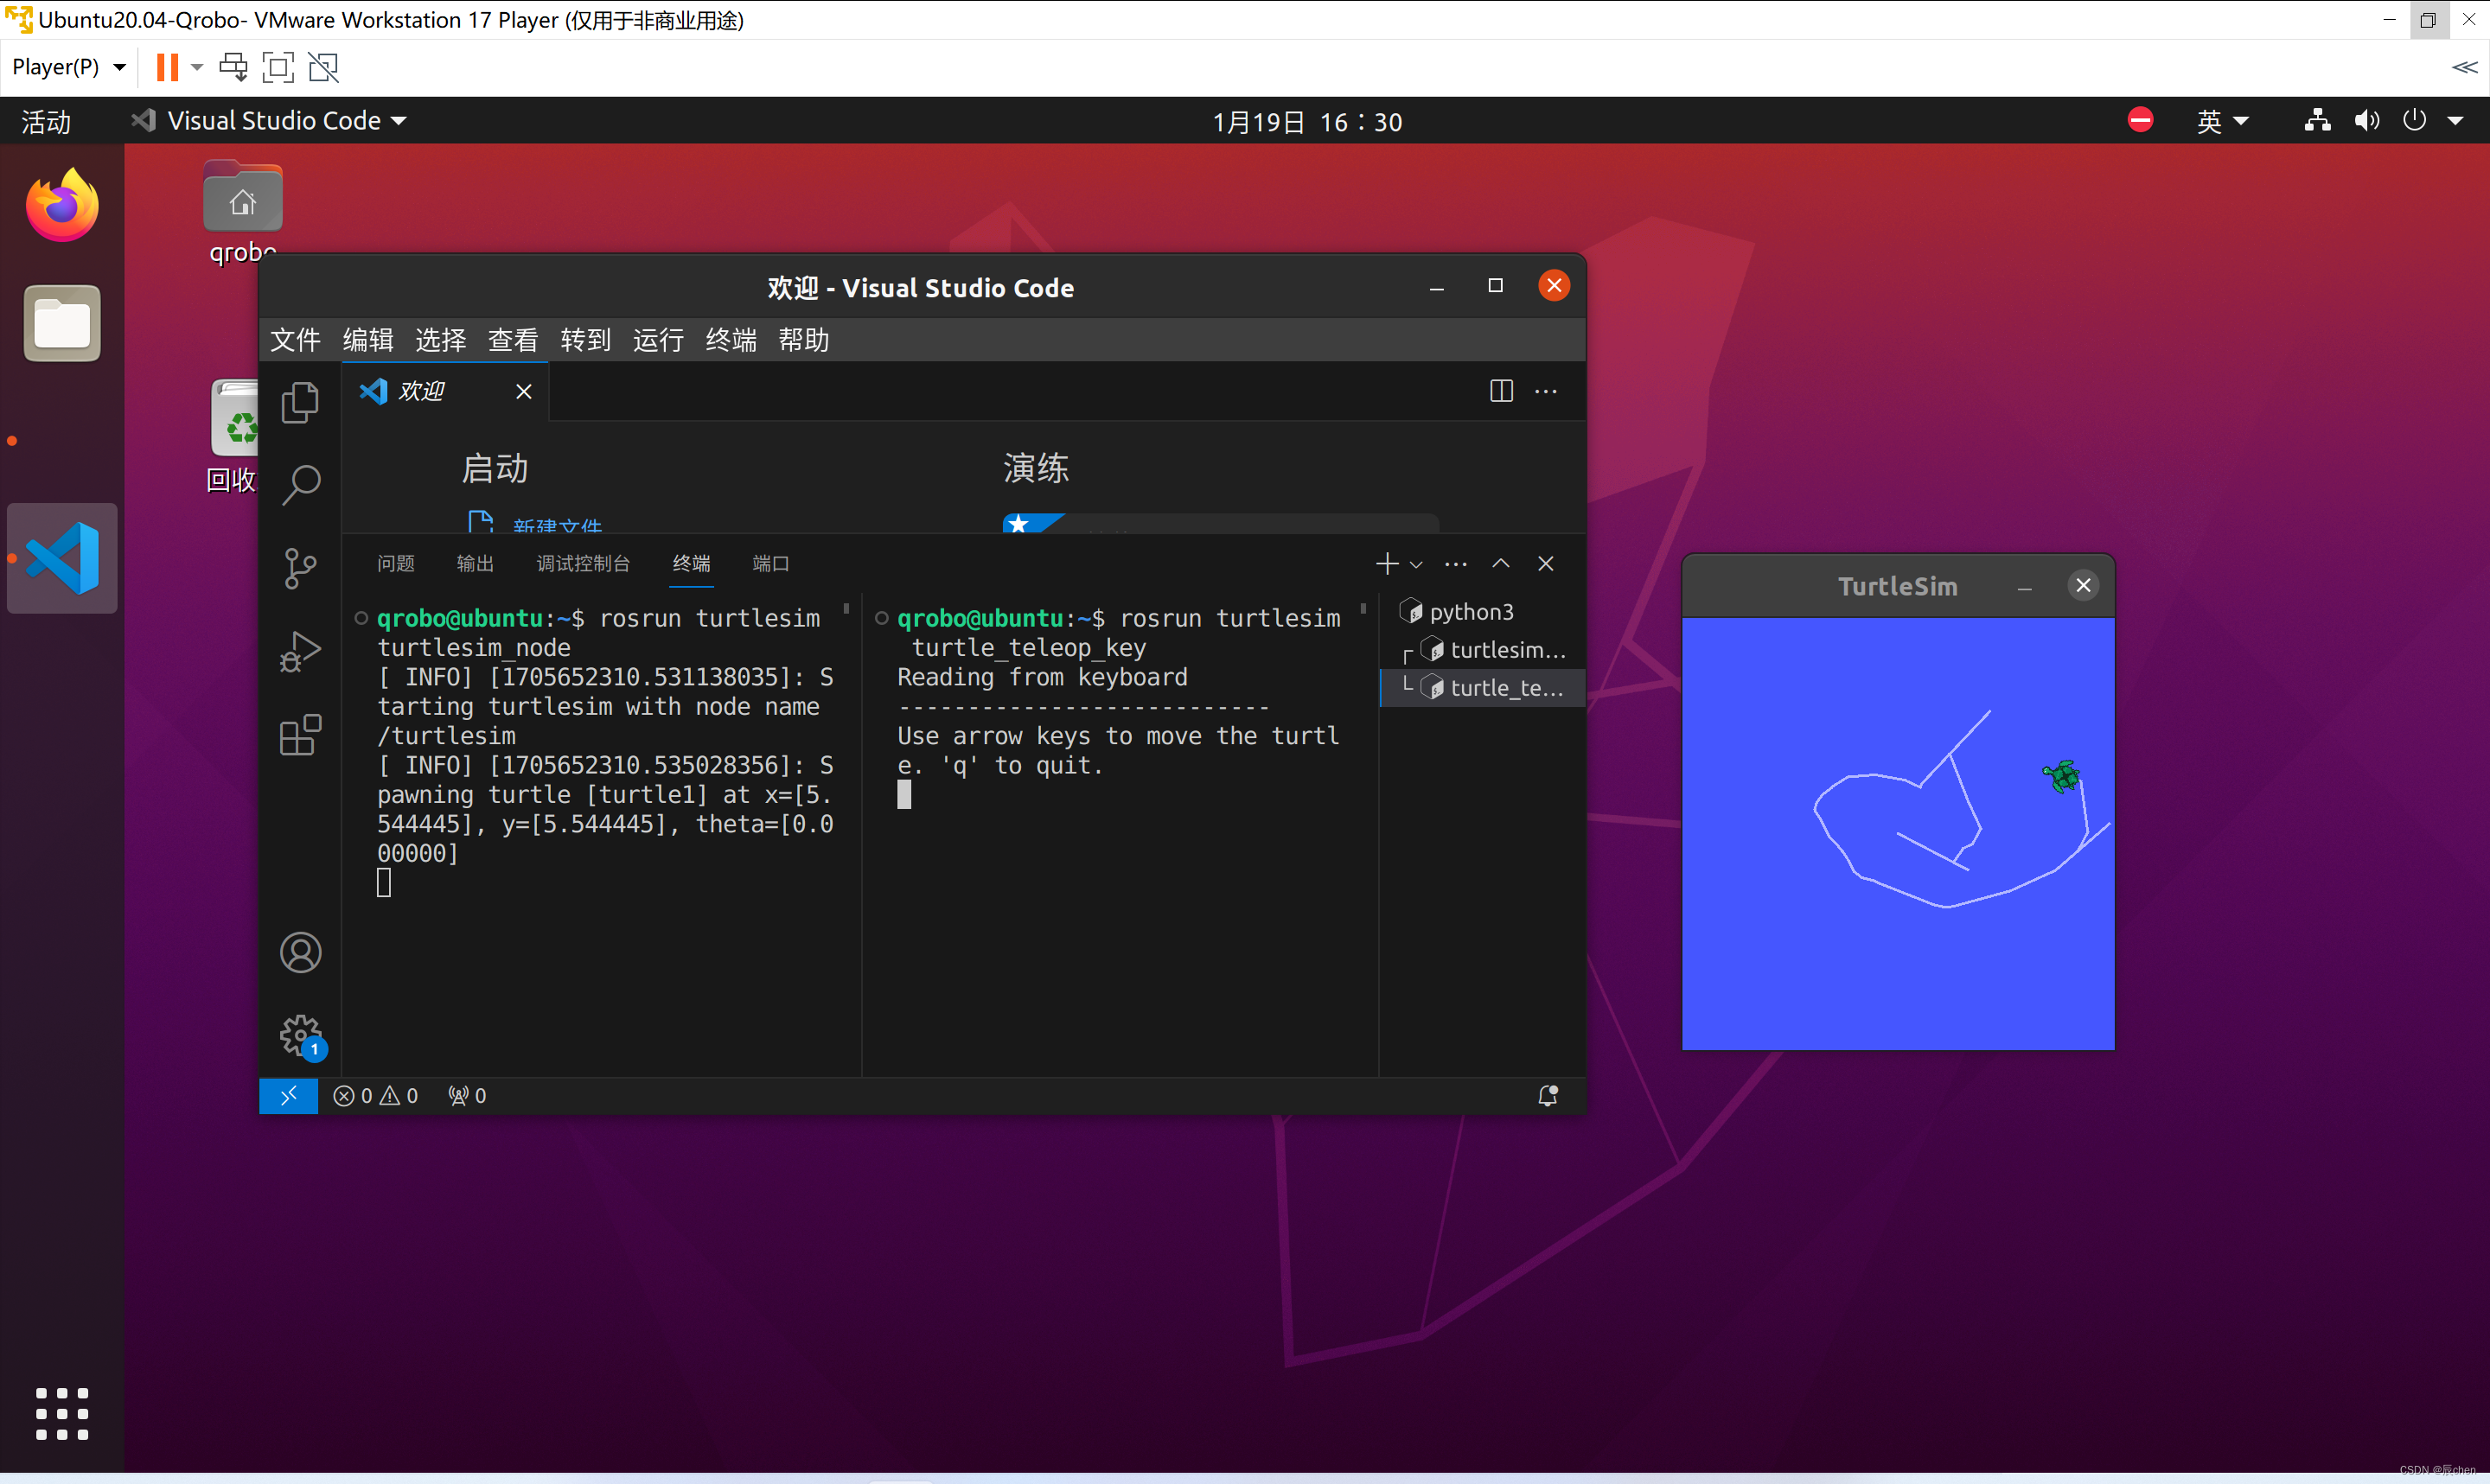Select the turtle_te... terminal entry
The height and width of the screenshot is (1484, 2490).
[x=1483, y=688]
